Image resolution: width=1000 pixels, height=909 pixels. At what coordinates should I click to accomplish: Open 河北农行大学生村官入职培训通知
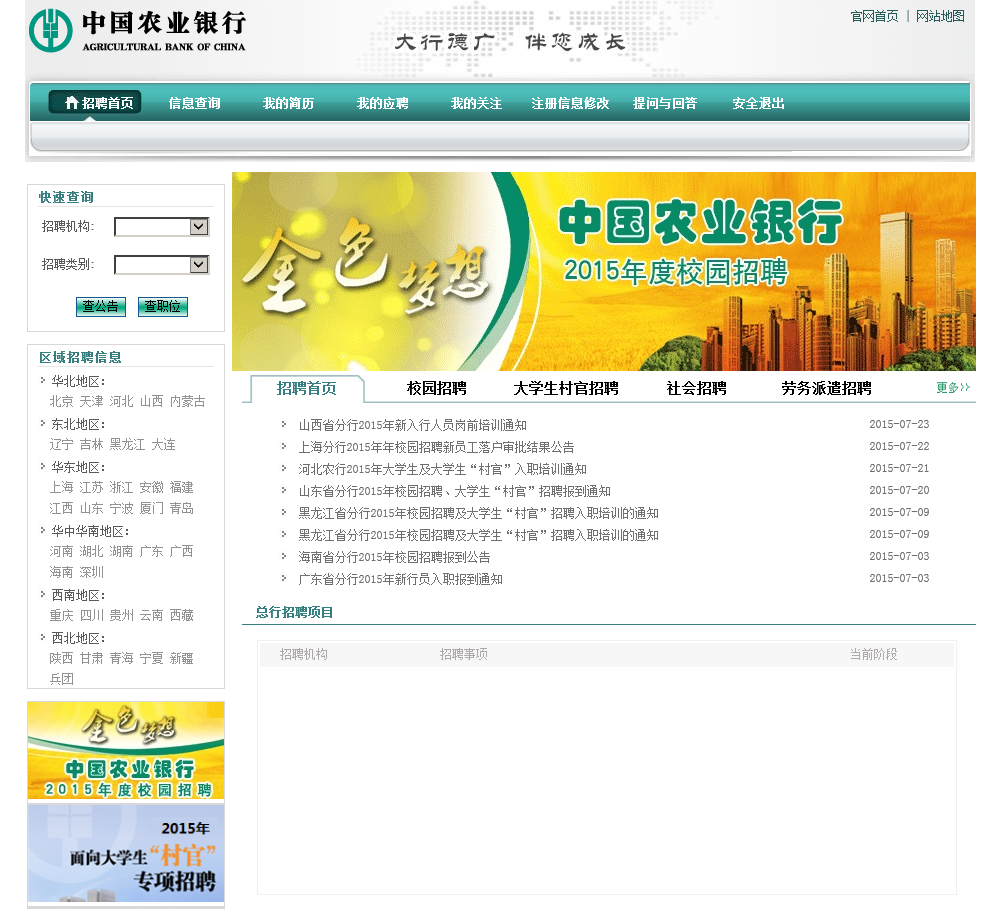tap(443, 469)
